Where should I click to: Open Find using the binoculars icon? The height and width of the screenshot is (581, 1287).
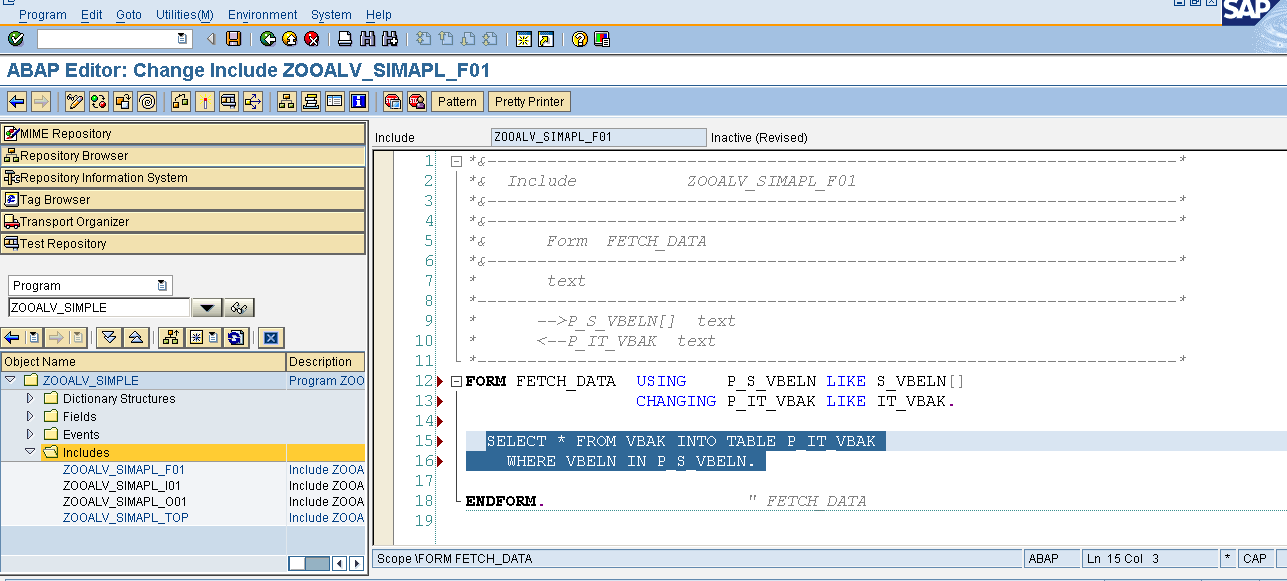pos(365,38)
